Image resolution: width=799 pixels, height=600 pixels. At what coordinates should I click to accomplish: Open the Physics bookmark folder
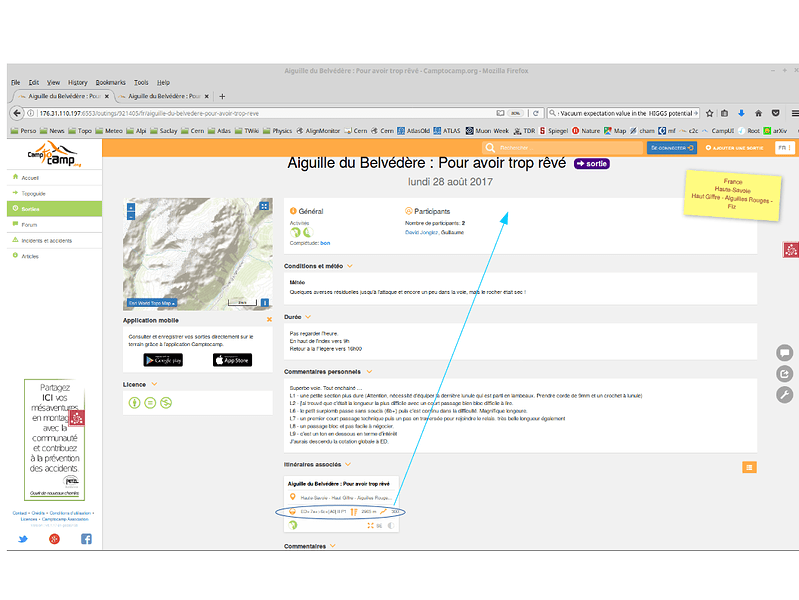click(x=278, y=131)
